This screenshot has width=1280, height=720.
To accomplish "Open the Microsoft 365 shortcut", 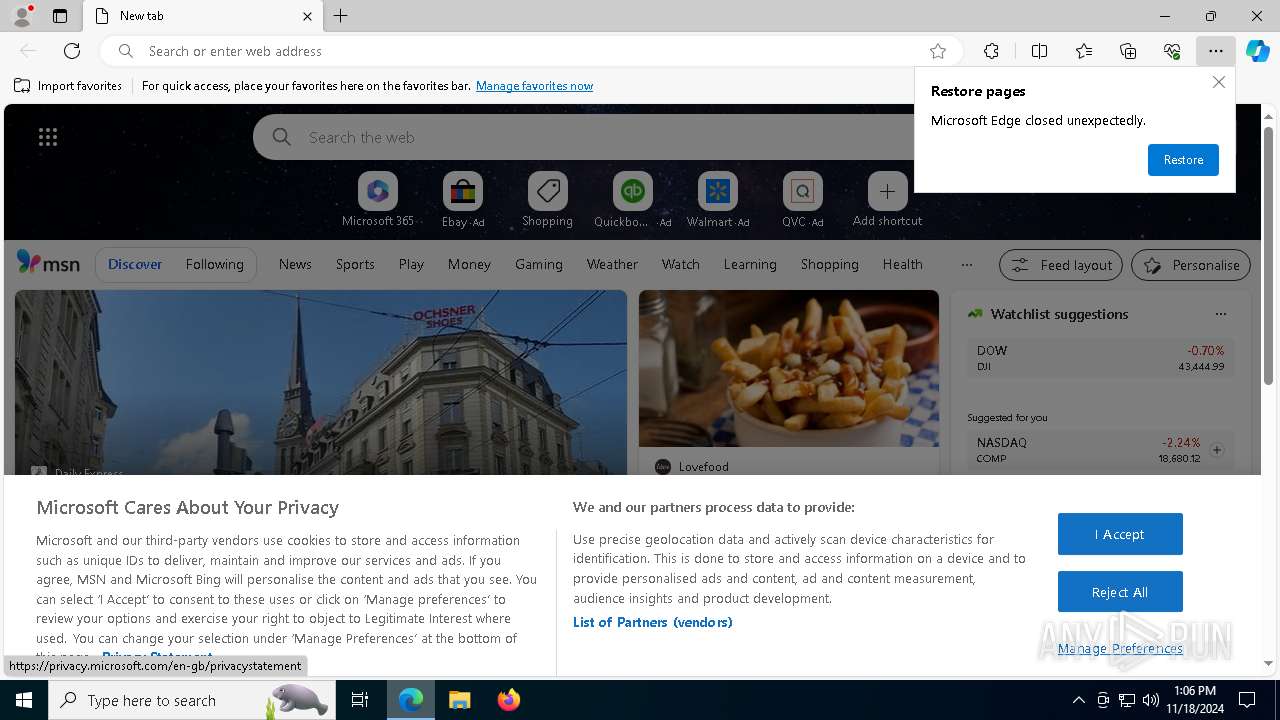I will pyautogui.click(x=378, y=200).
